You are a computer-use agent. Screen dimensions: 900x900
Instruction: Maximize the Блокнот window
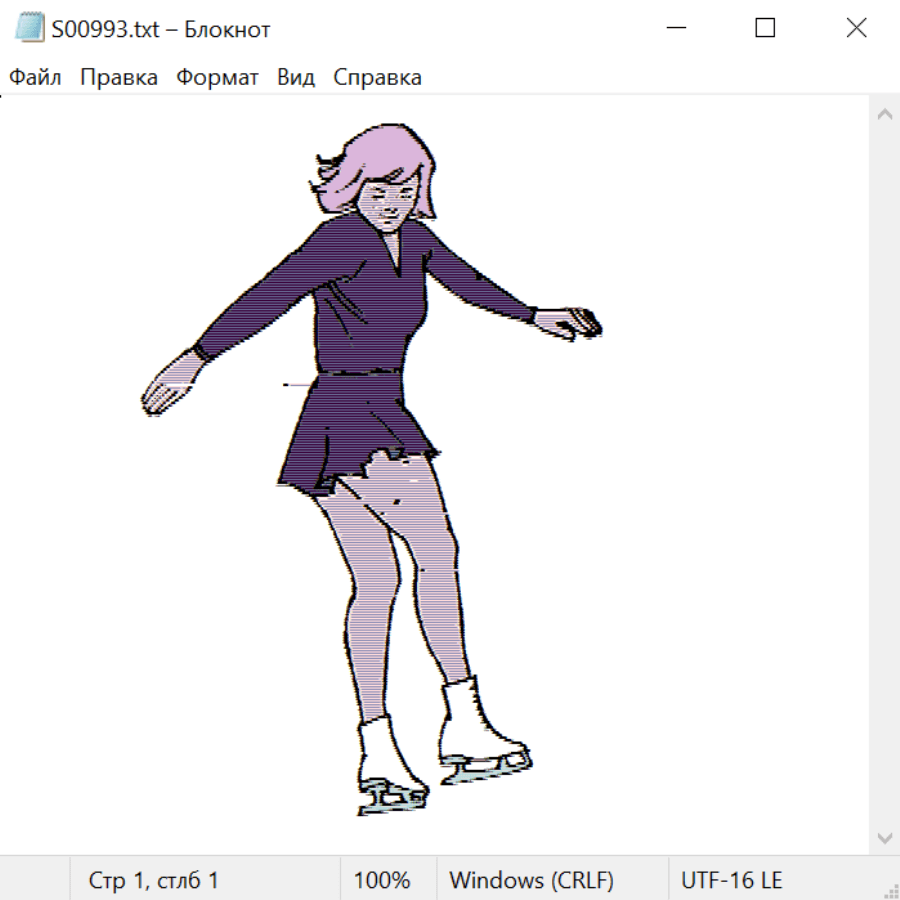765,29
